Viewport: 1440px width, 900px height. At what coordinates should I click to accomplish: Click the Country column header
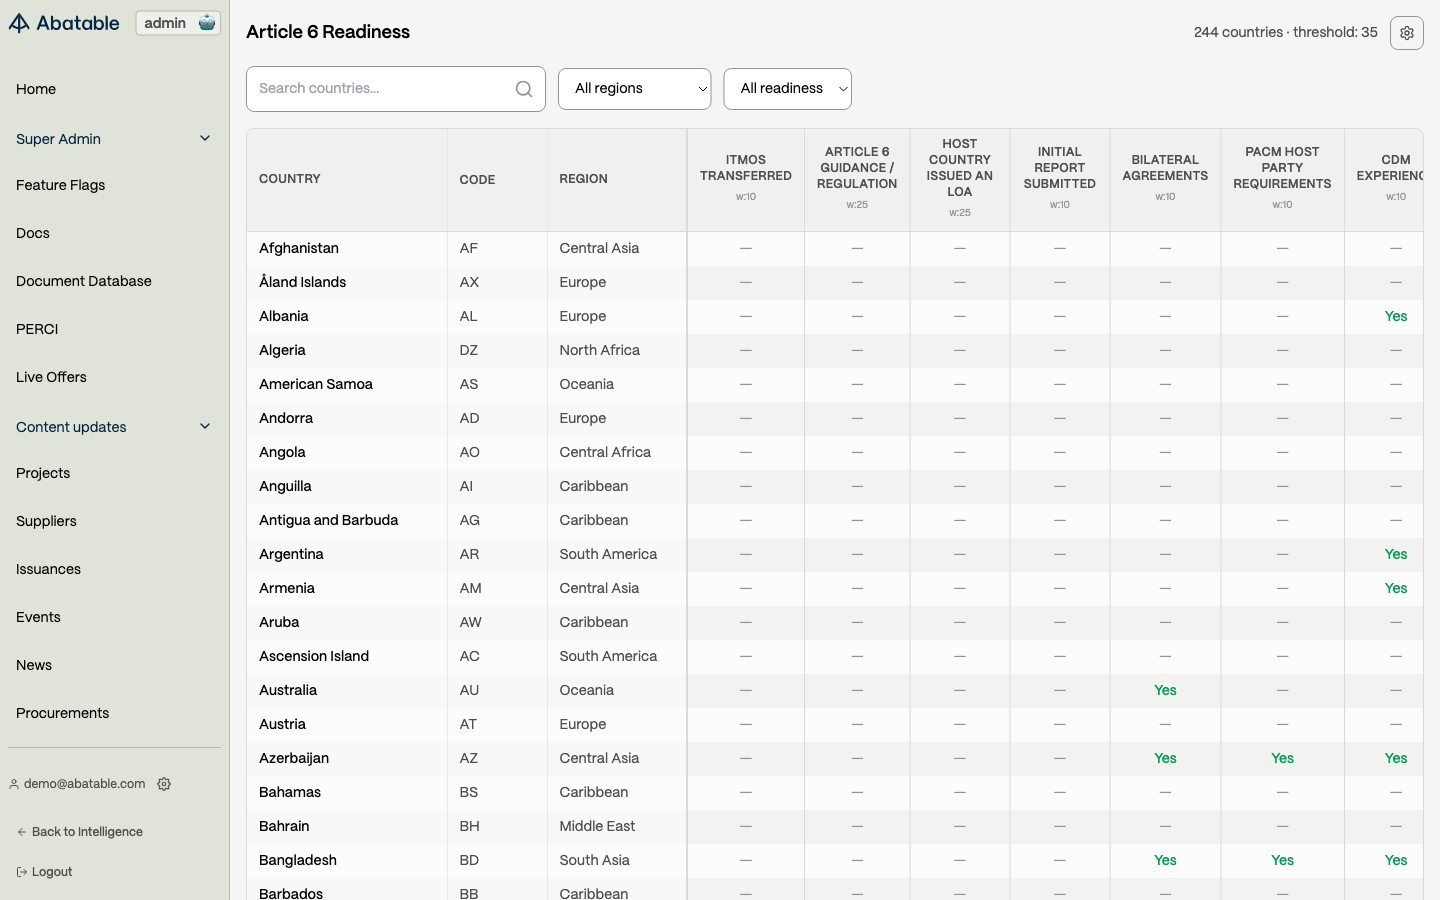(x=290, y=179)
